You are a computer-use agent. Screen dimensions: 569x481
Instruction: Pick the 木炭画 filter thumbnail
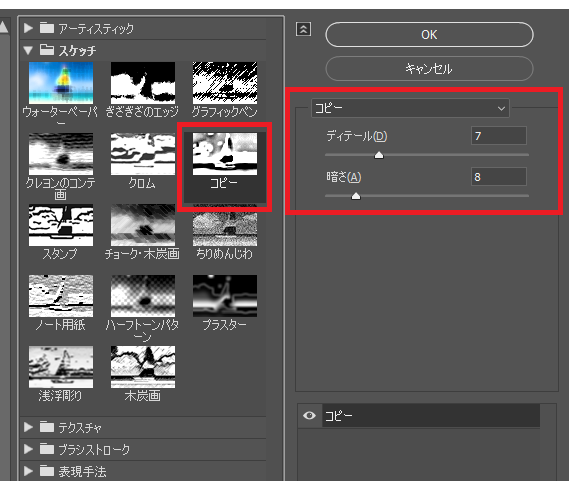pyautogui.click(x=143, y=367)
